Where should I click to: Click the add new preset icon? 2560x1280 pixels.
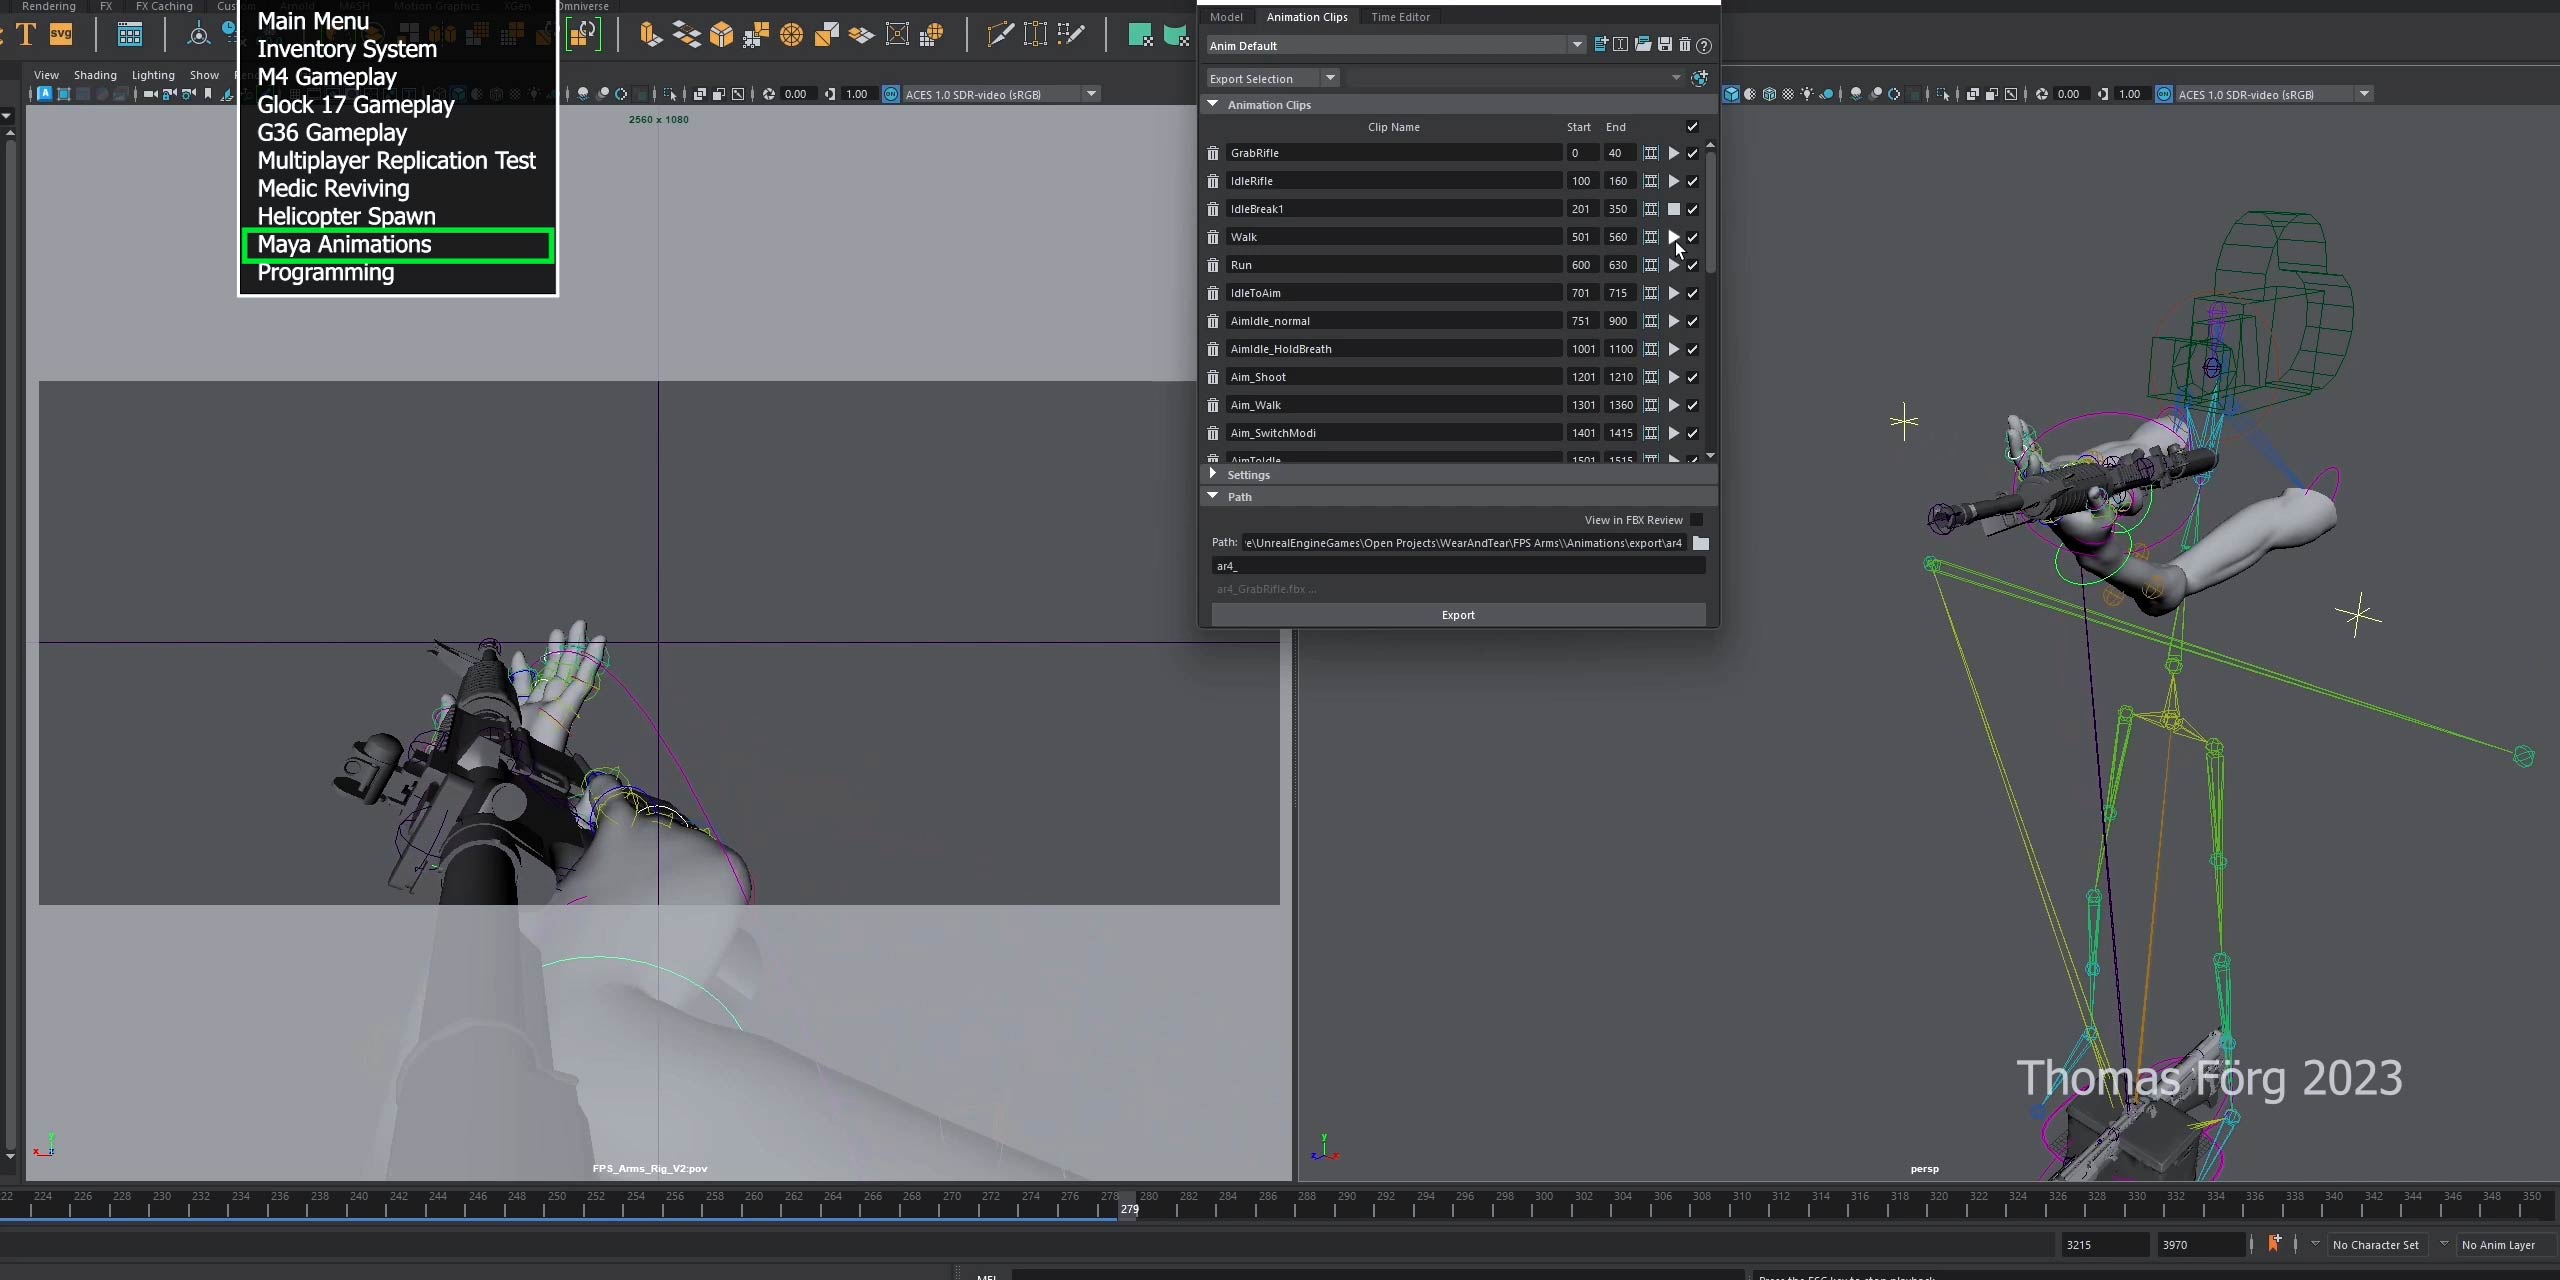click(x=1601, y=45)
